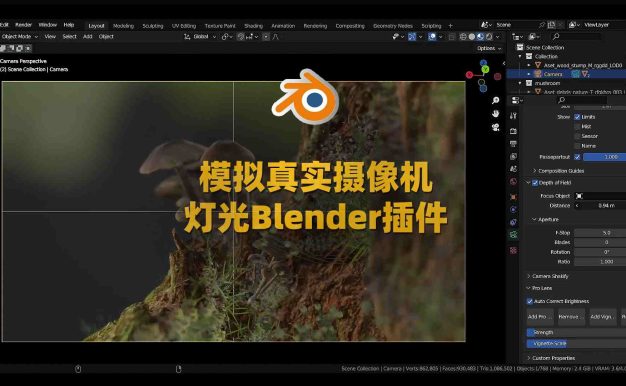This screenshot has height=386, width=626.
Task: Open the red checker properties tab below Camera Data
Action: (x=513, y=250)
